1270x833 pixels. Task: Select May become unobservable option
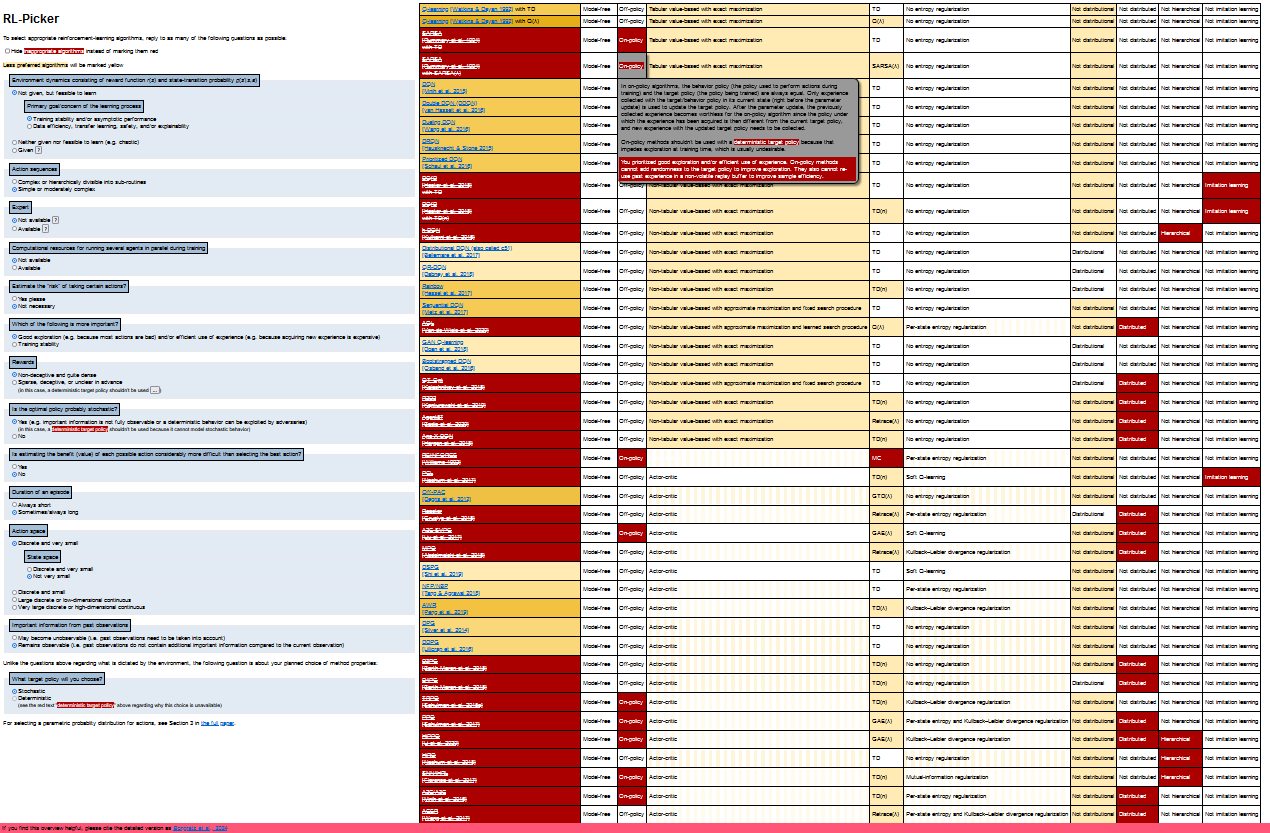click(14, 636)
